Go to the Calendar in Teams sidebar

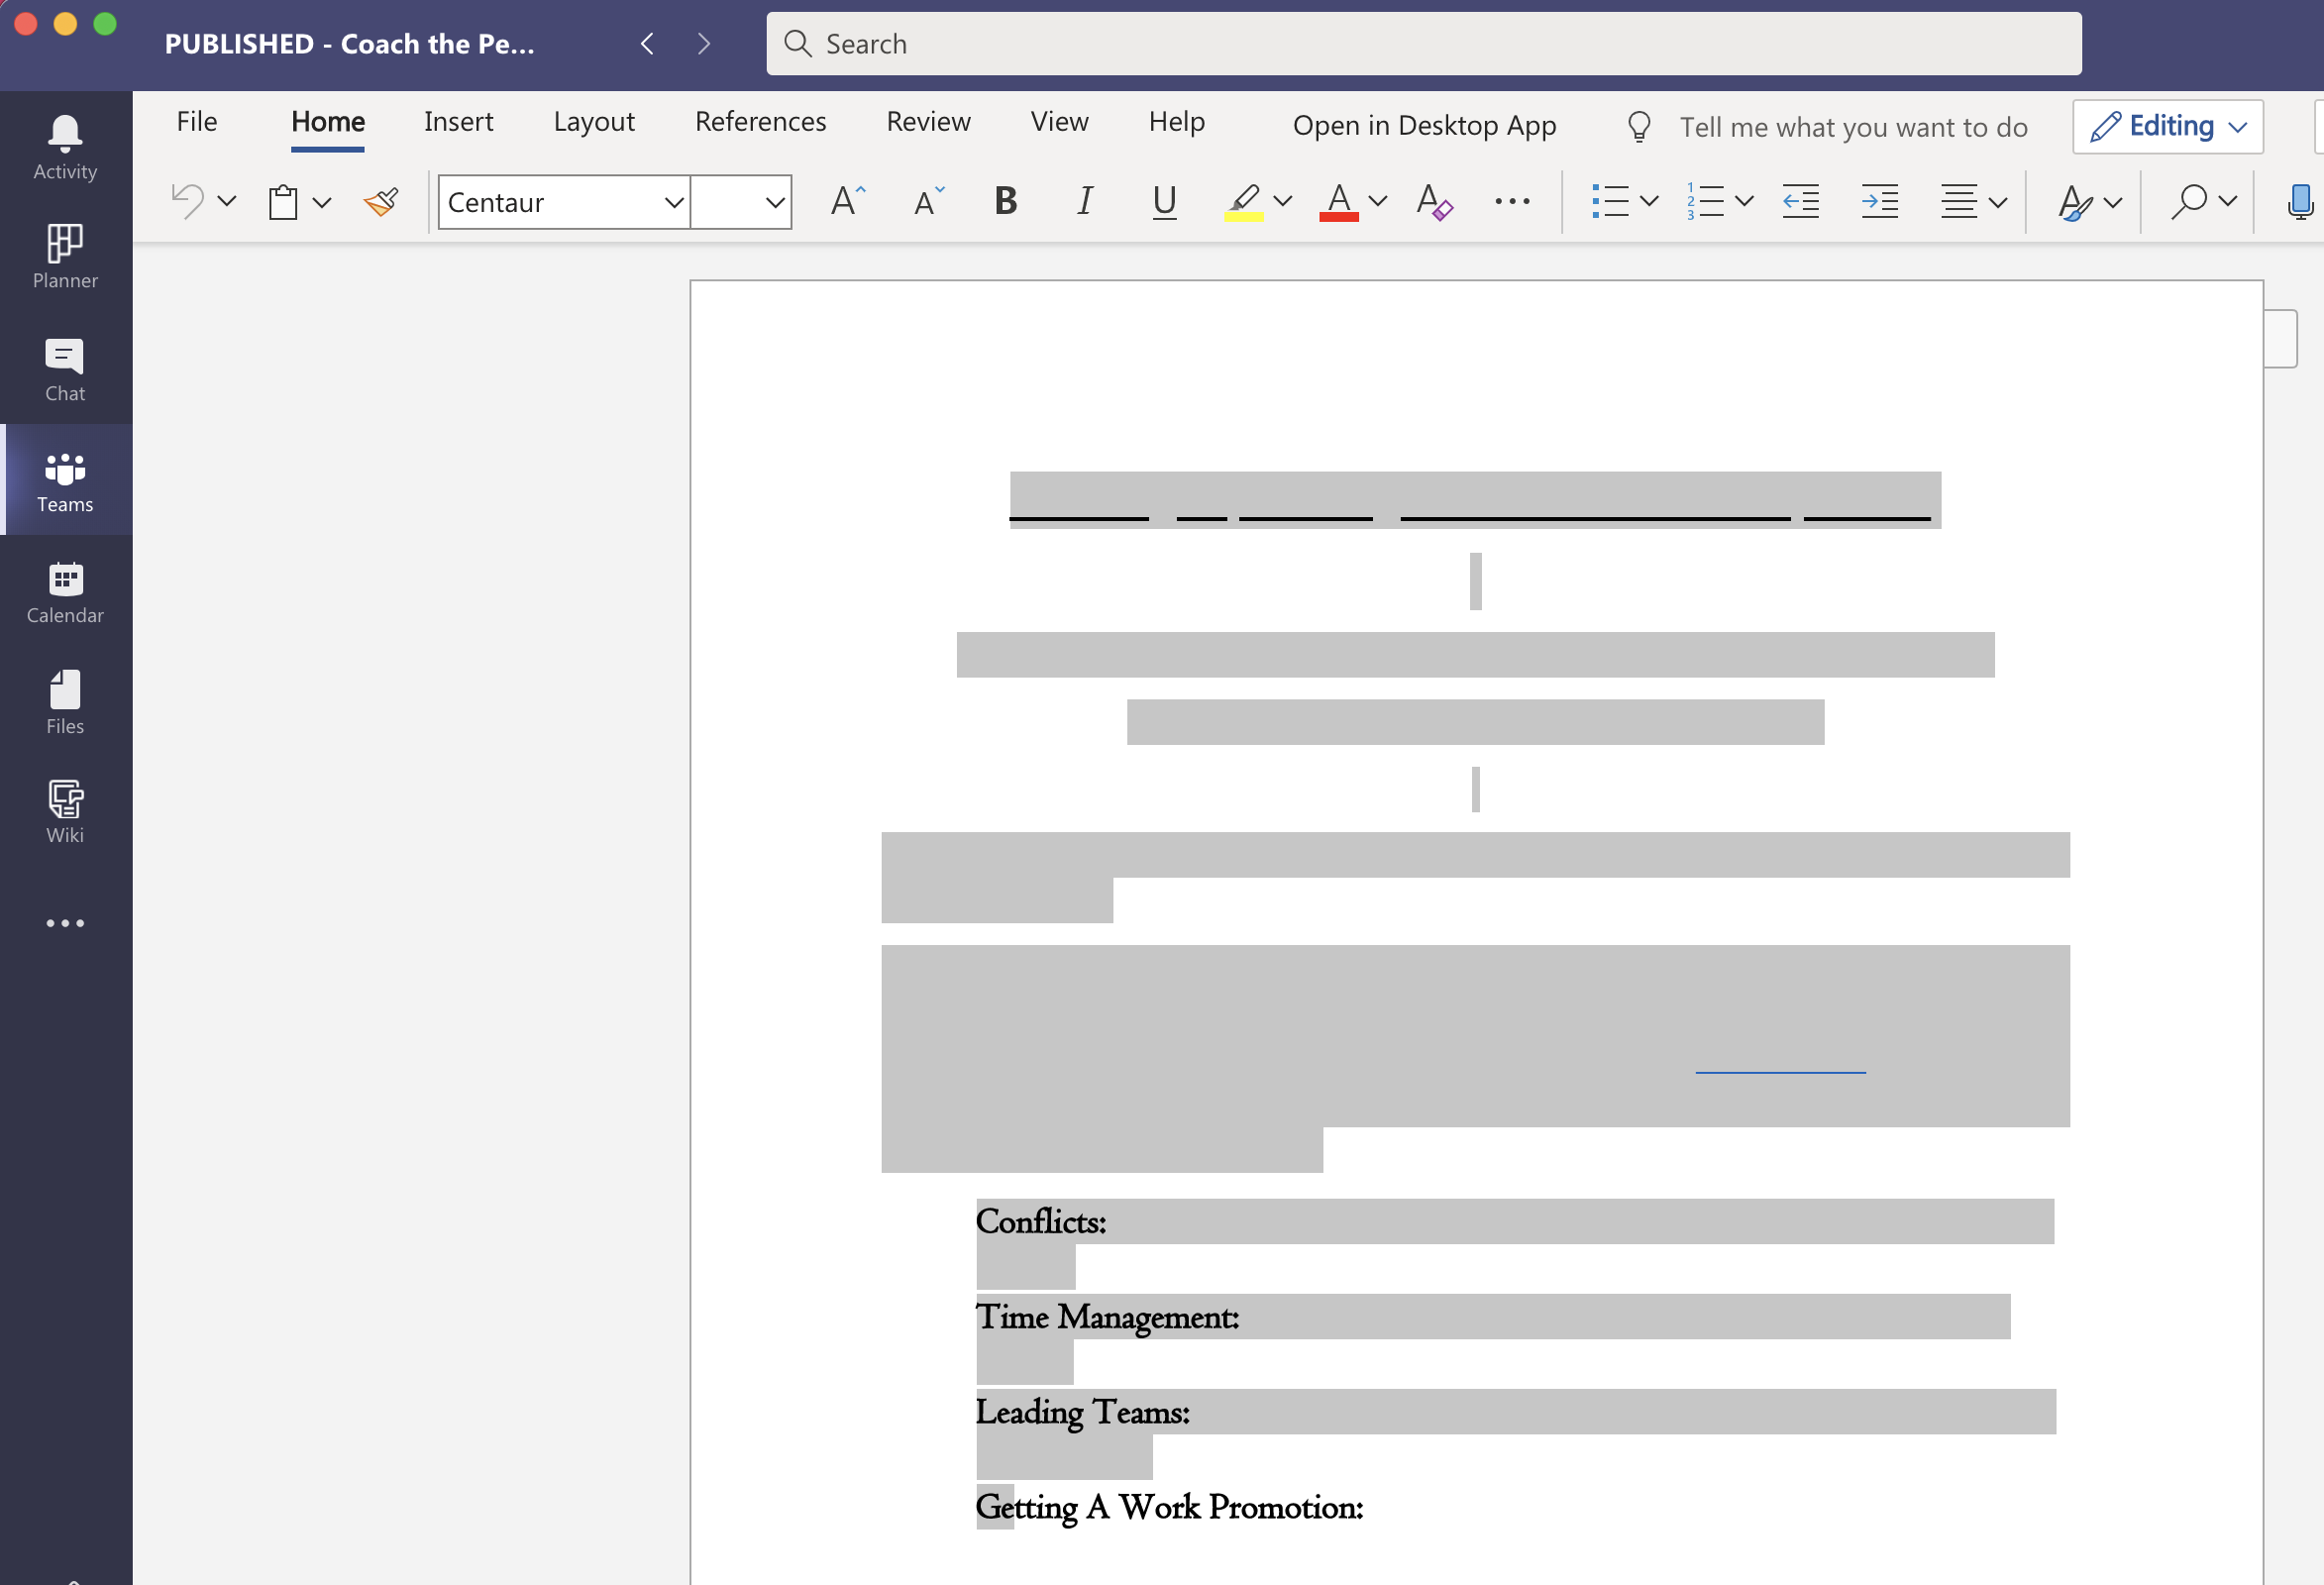click(65, 592)
